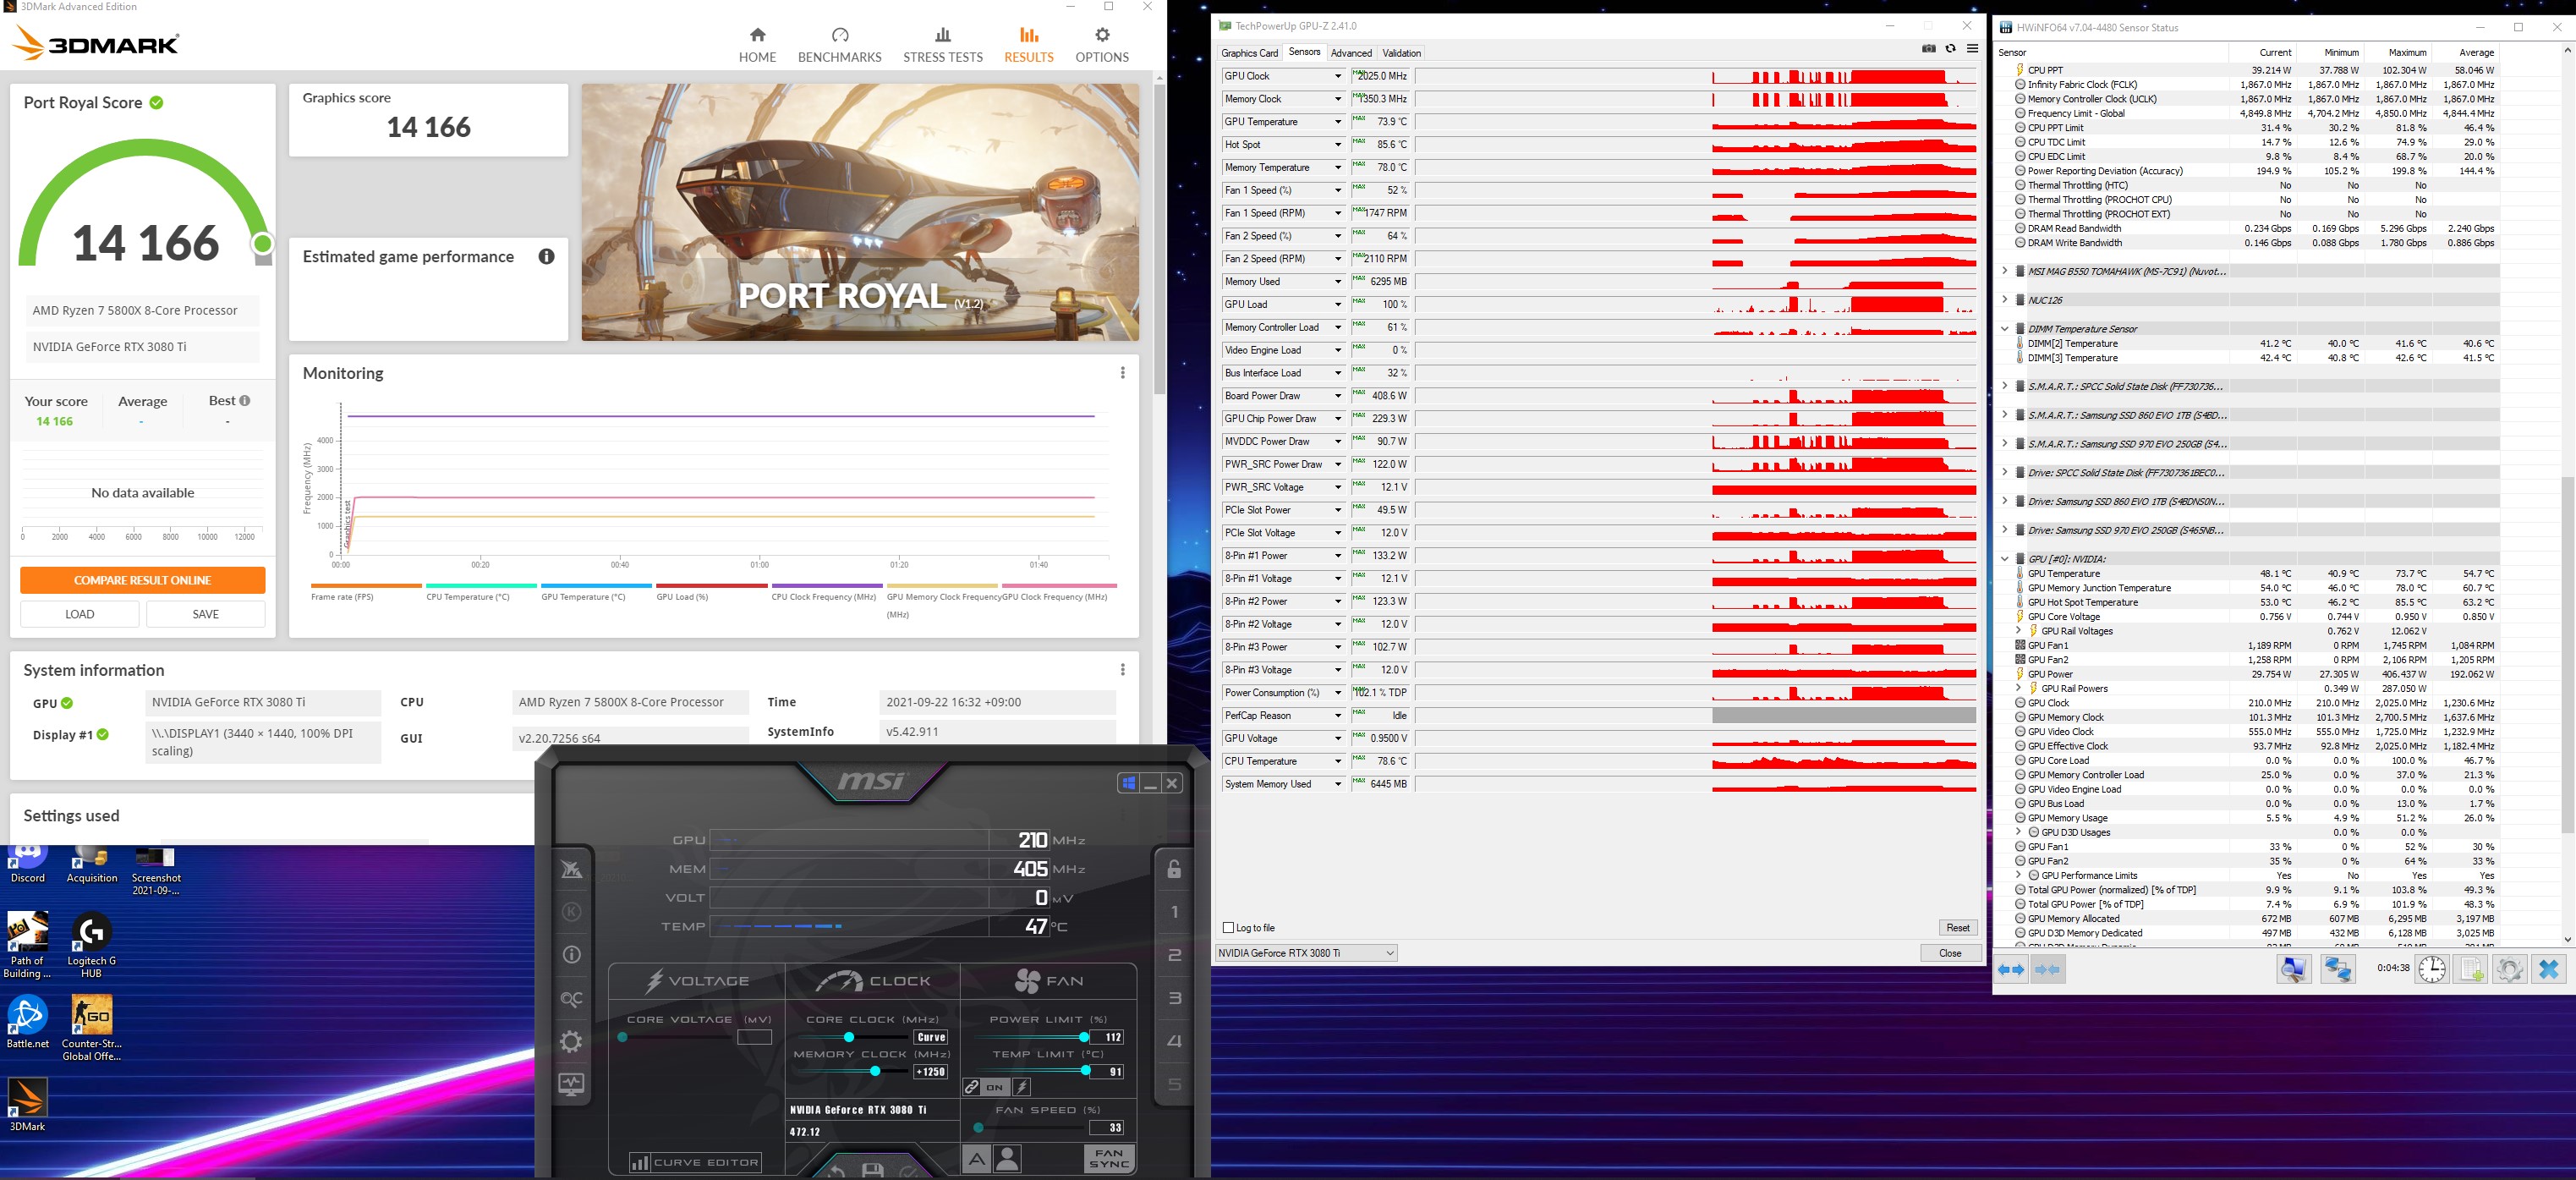Take GPU-Z screenshot with camera icon
Screen dimensions: 2576x1180
[1928, 49]
